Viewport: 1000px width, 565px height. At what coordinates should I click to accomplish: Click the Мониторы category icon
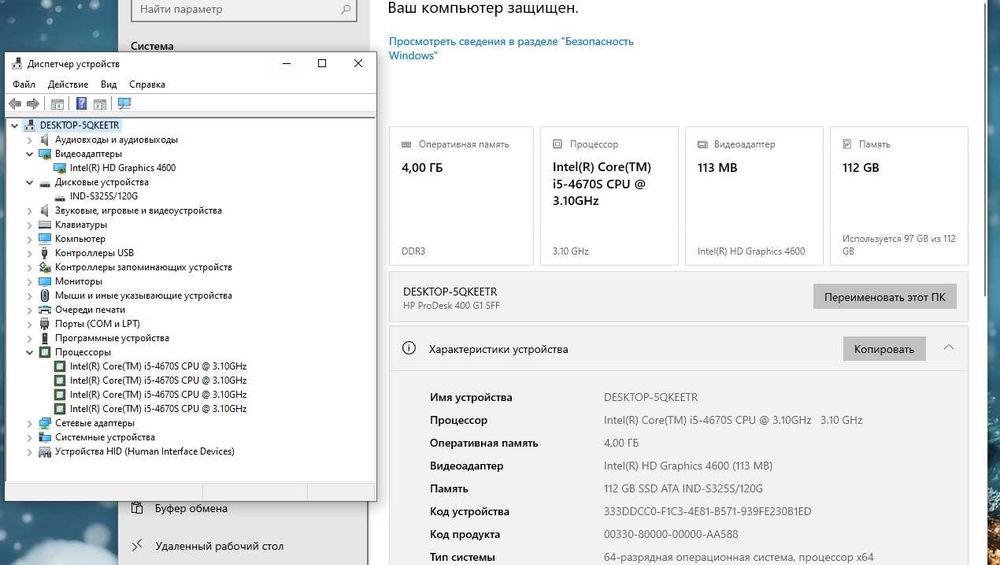pyautogui.click(x=45, y=281)
